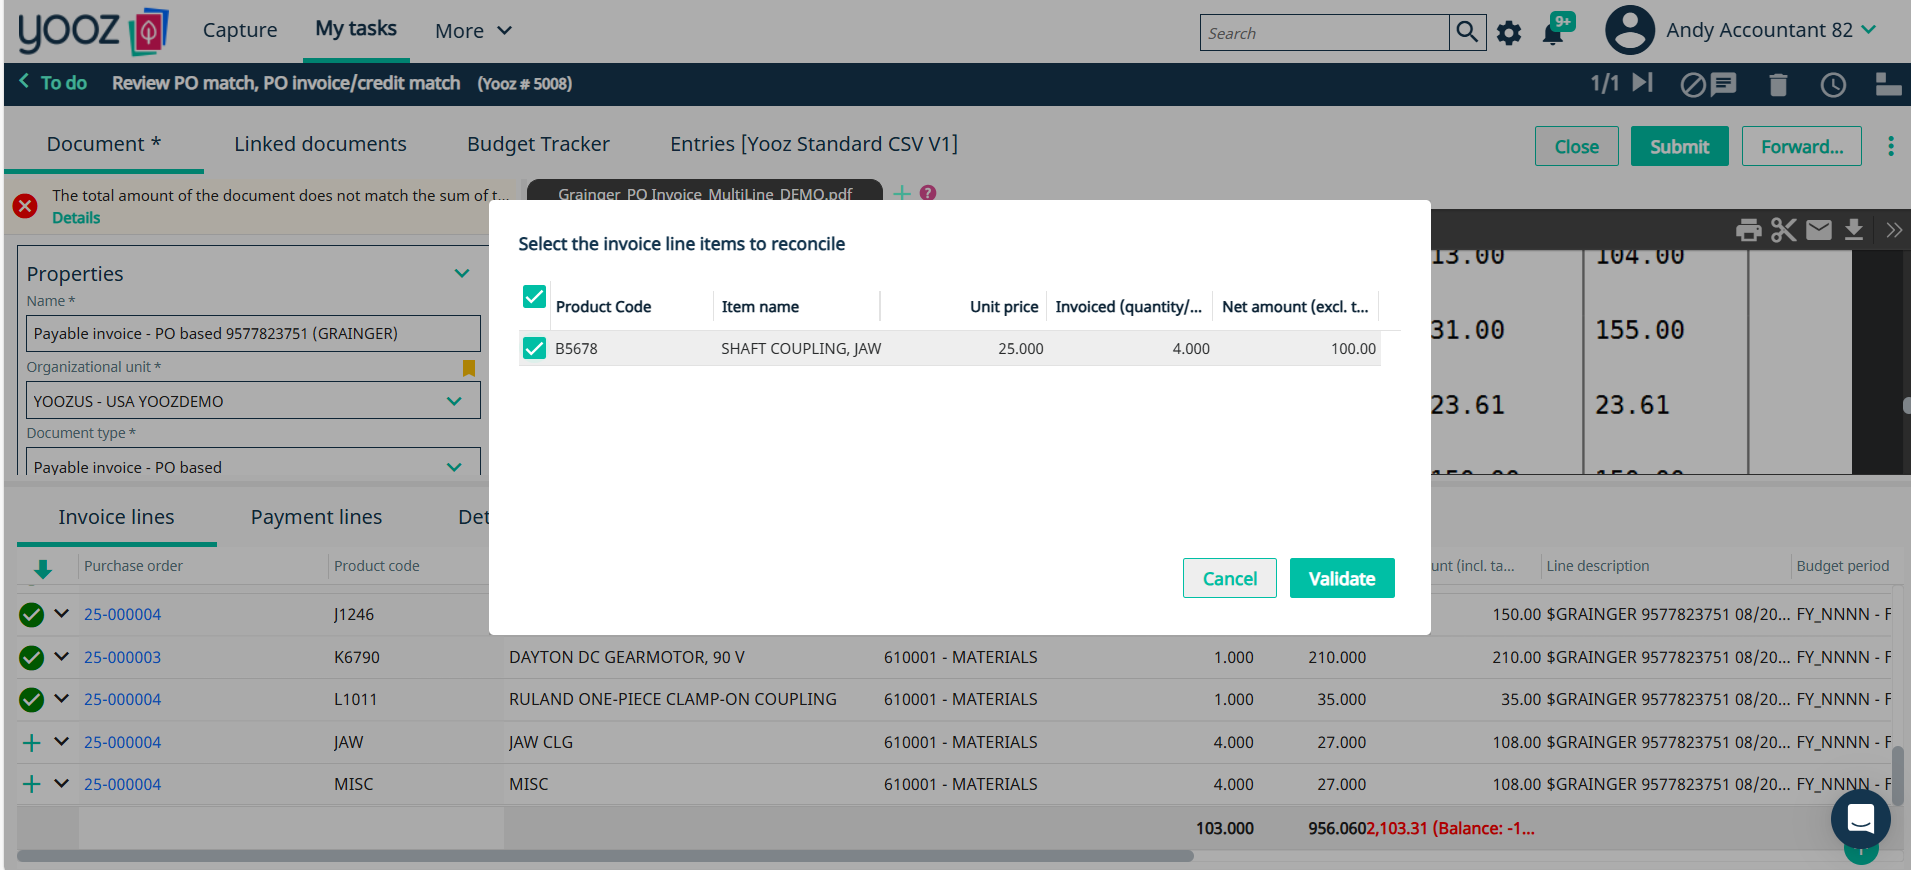This screenshot has height=870, width=1911.
Task: Go back to To do list
Action: [x=53, y=83]
